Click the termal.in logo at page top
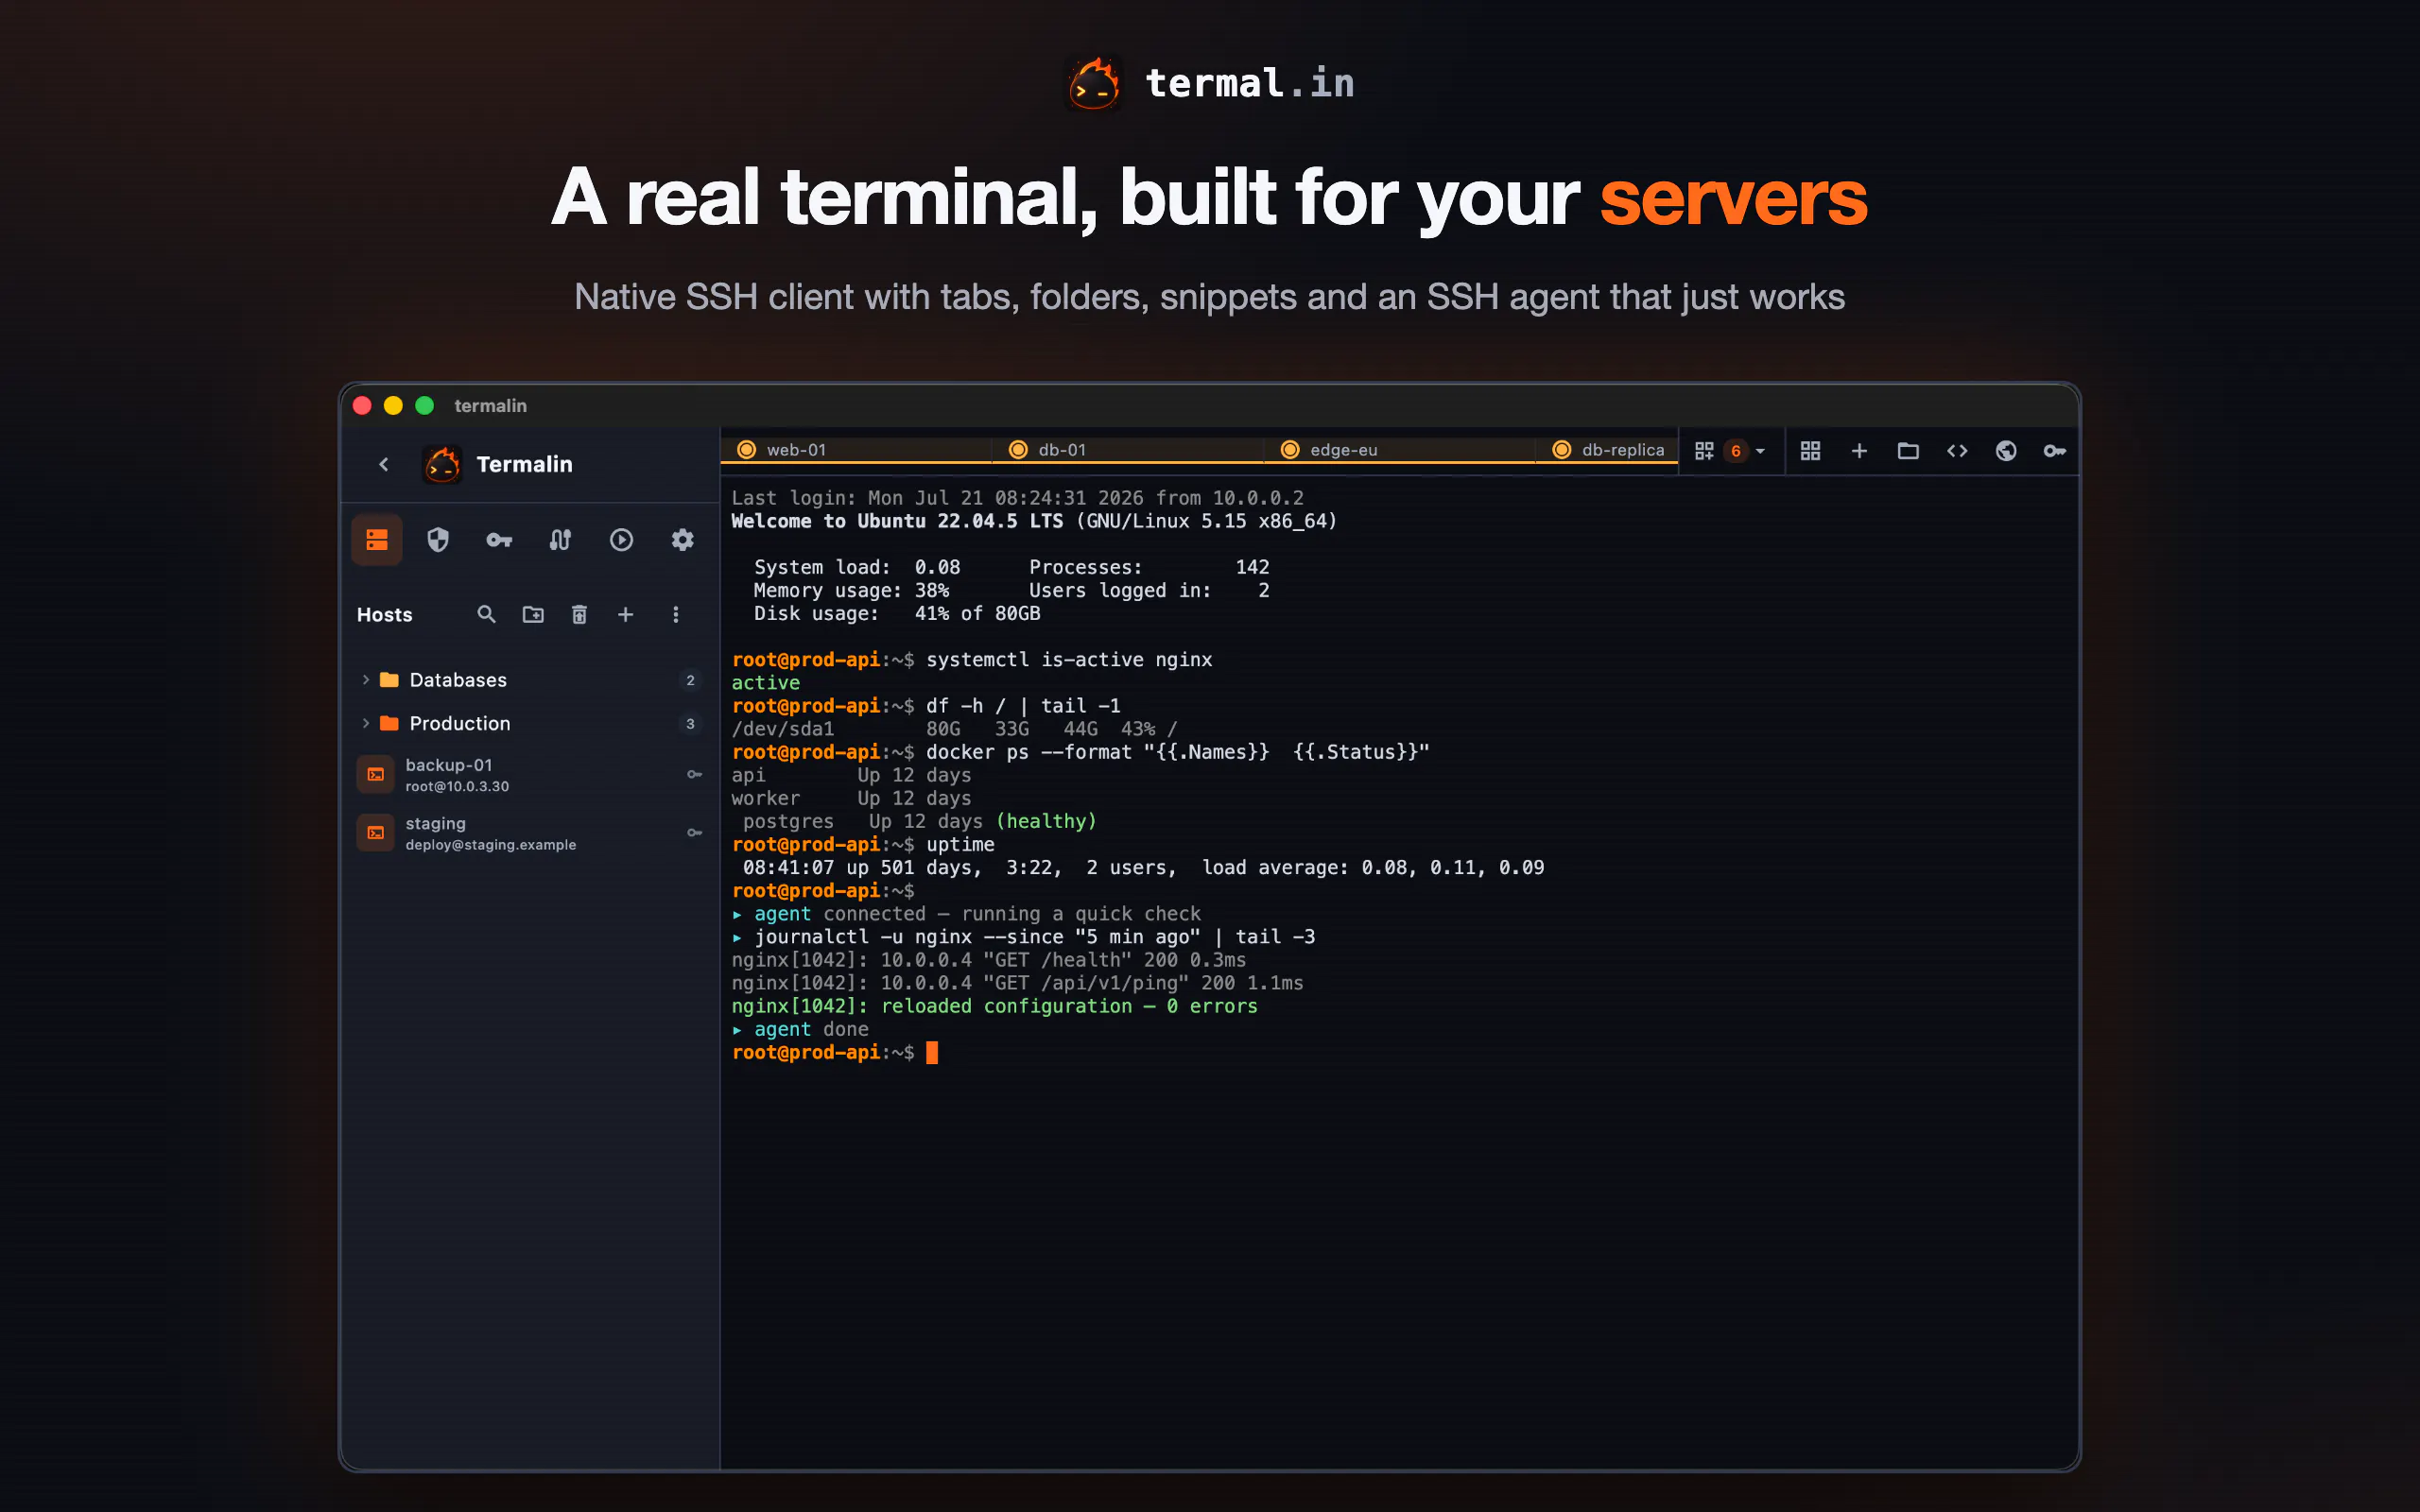Viewport: 2420px width, 1512px height. coord(1210,83)
